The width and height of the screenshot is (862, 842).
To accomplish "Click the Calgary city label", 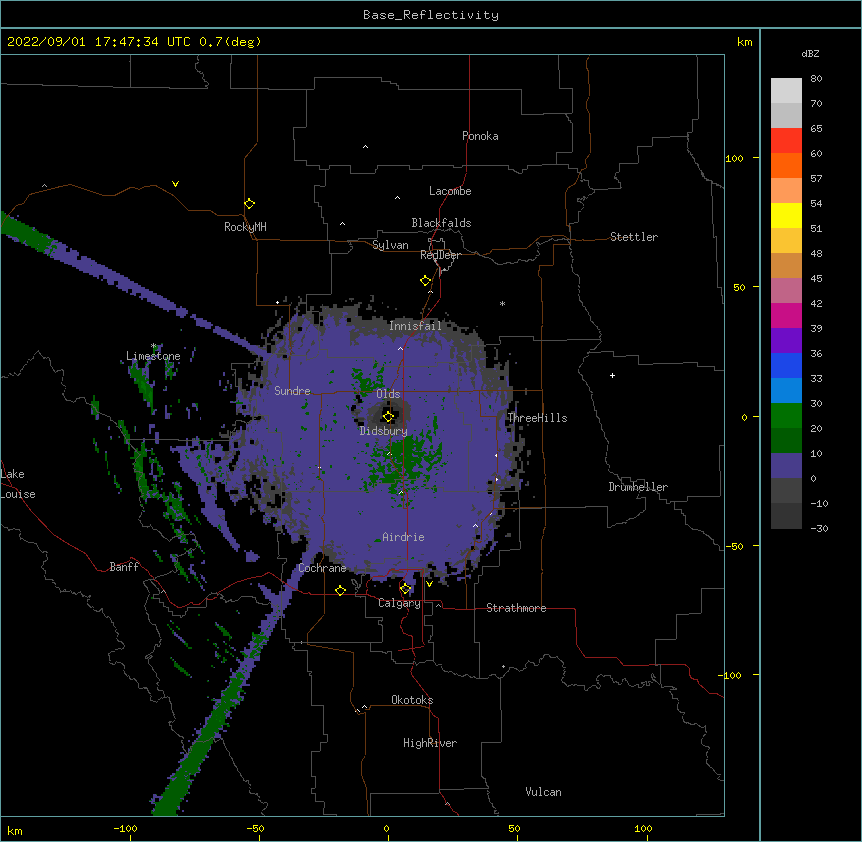I will 399,603.
